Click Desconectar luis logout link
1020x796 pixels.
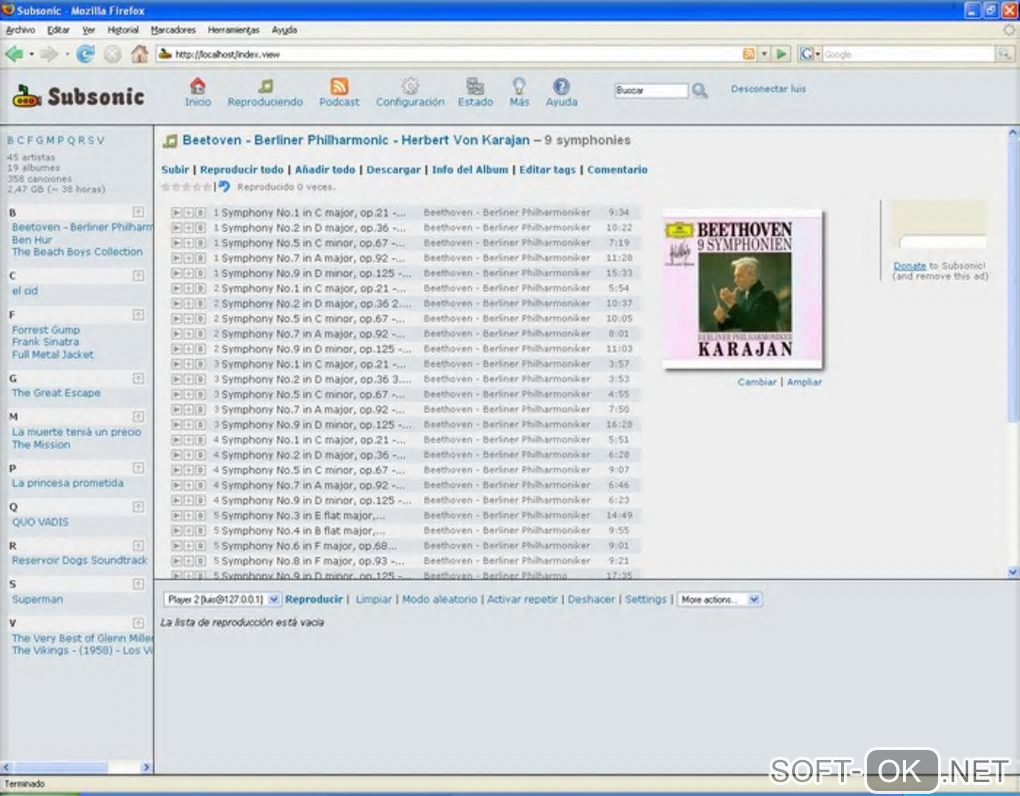768,89
